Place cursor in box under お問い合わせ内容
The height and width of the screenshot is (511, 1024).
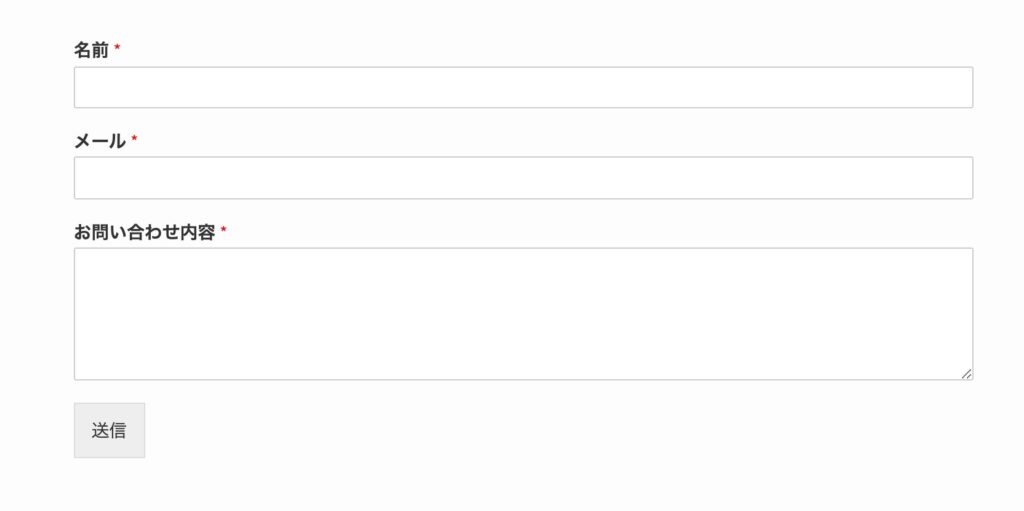point(523,314)
